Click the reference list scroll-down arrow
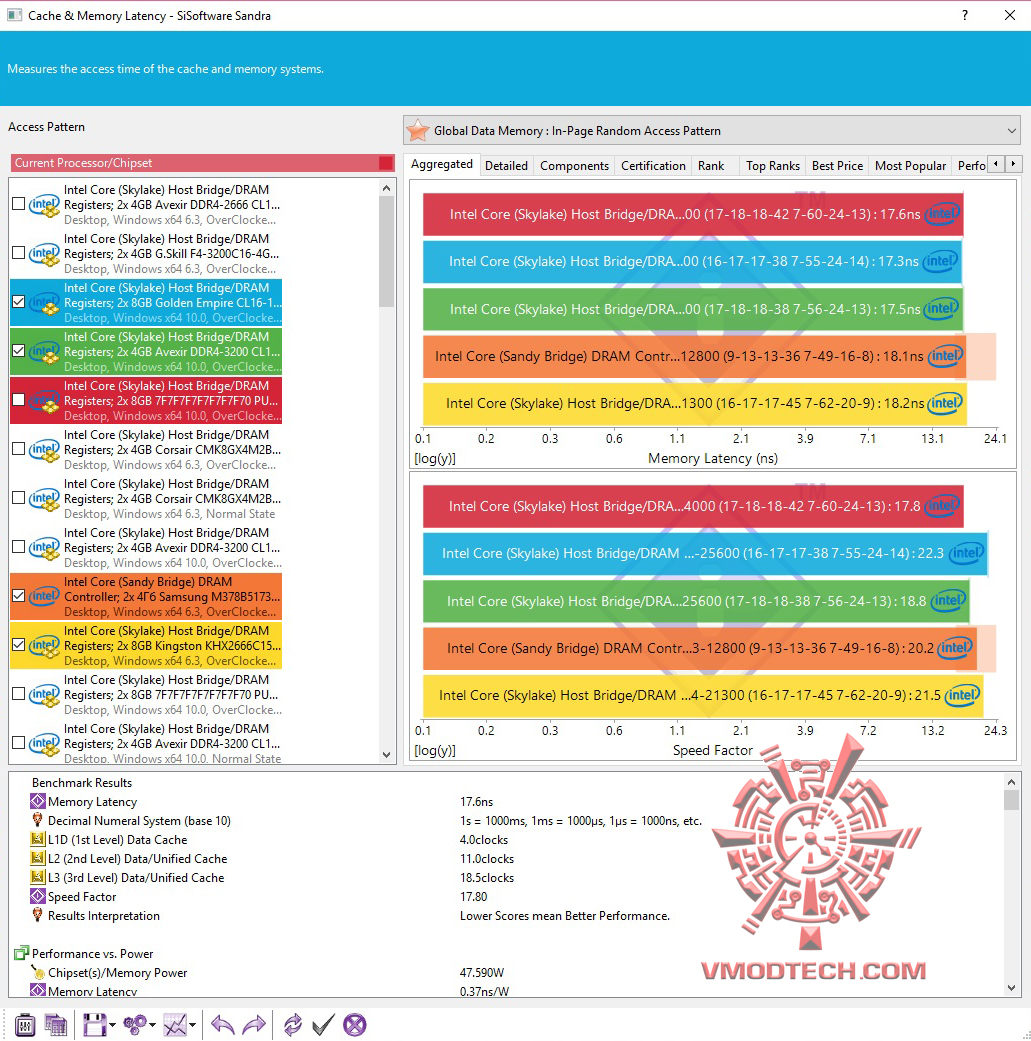 point(387,755)
